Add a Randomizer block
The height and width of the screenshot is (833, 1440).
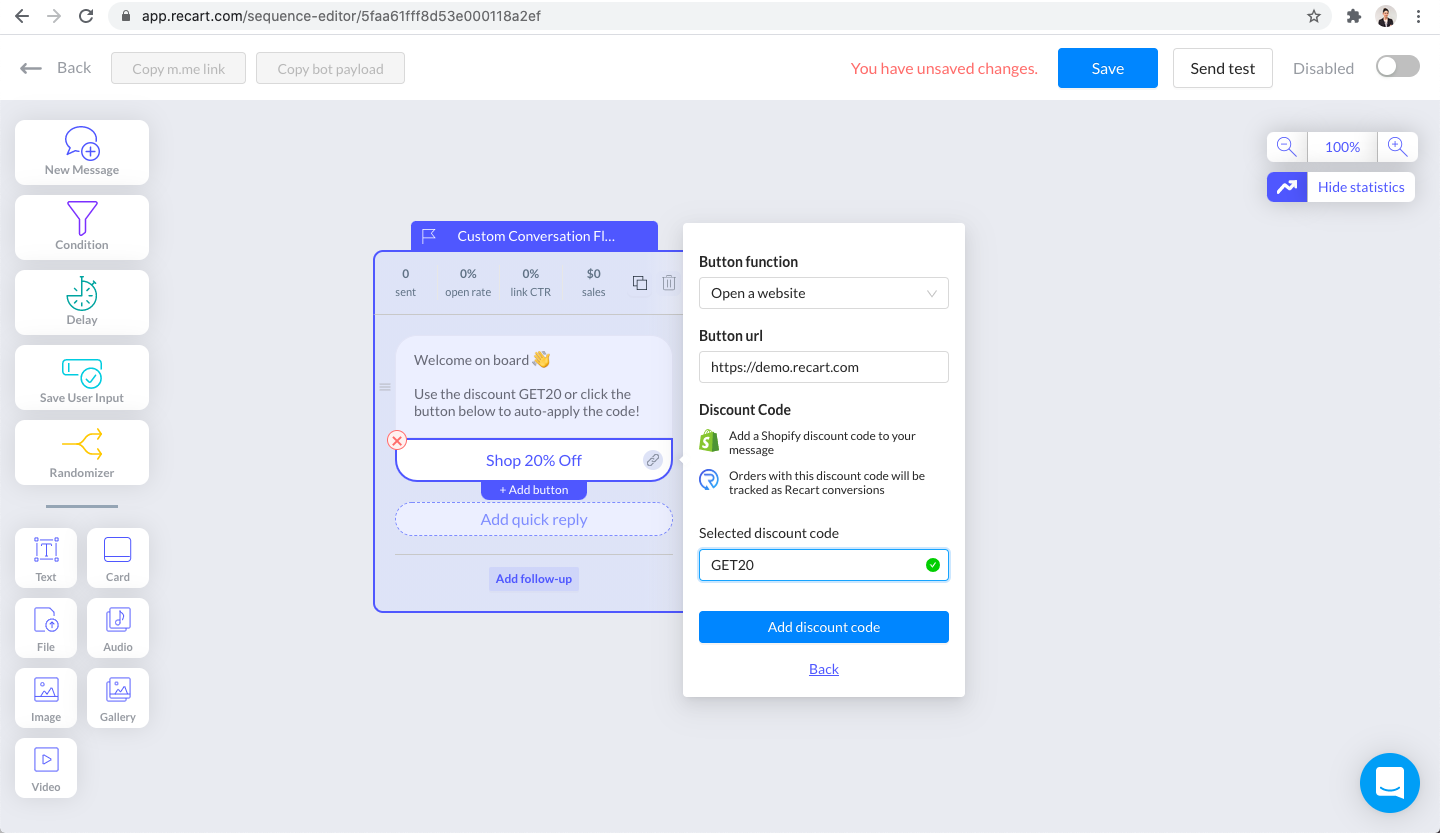82,452
